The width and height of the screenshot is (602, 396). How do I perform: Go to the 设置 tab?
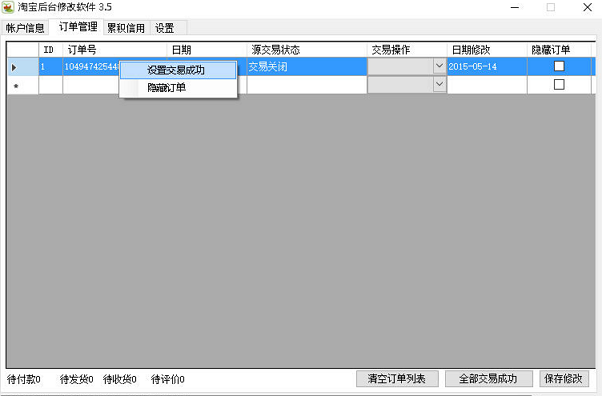click(164, 28)
